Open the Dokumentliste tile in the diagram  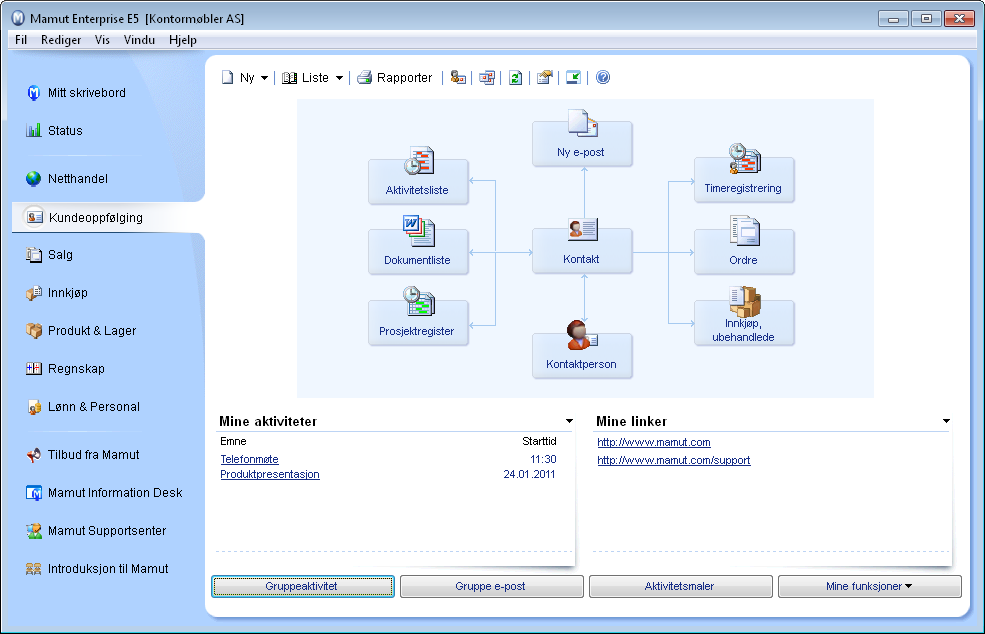[418, 252]
